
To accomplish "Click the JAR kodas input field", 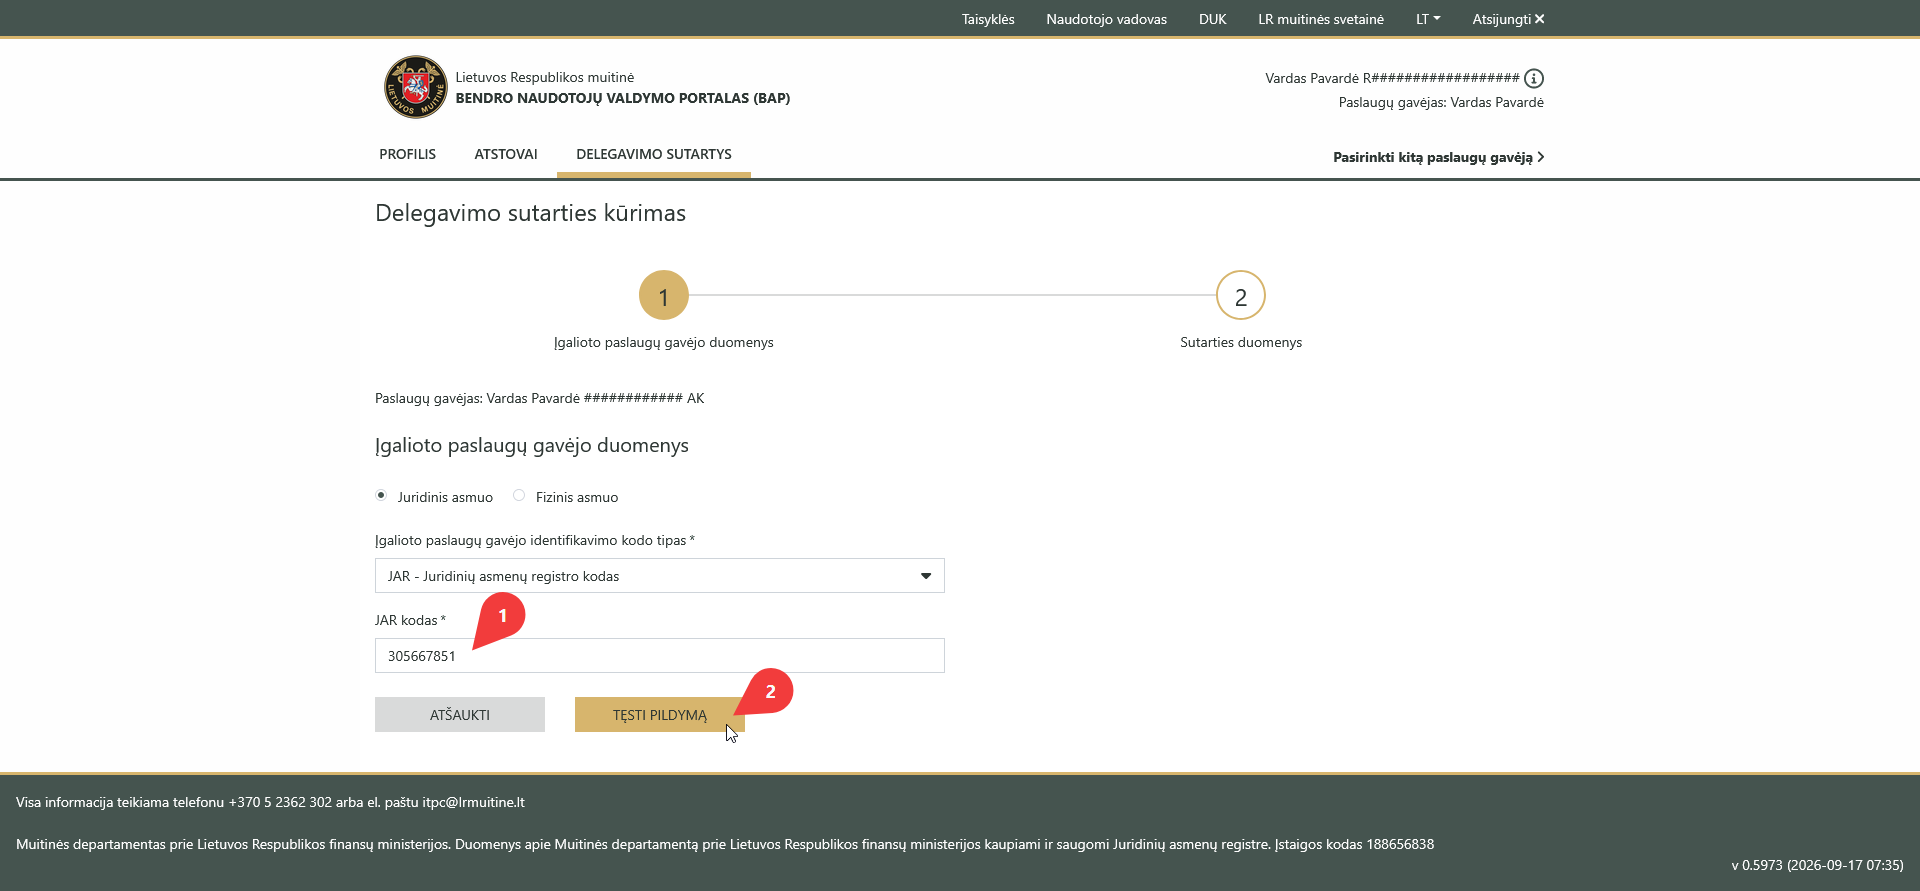I will (660, 656).
